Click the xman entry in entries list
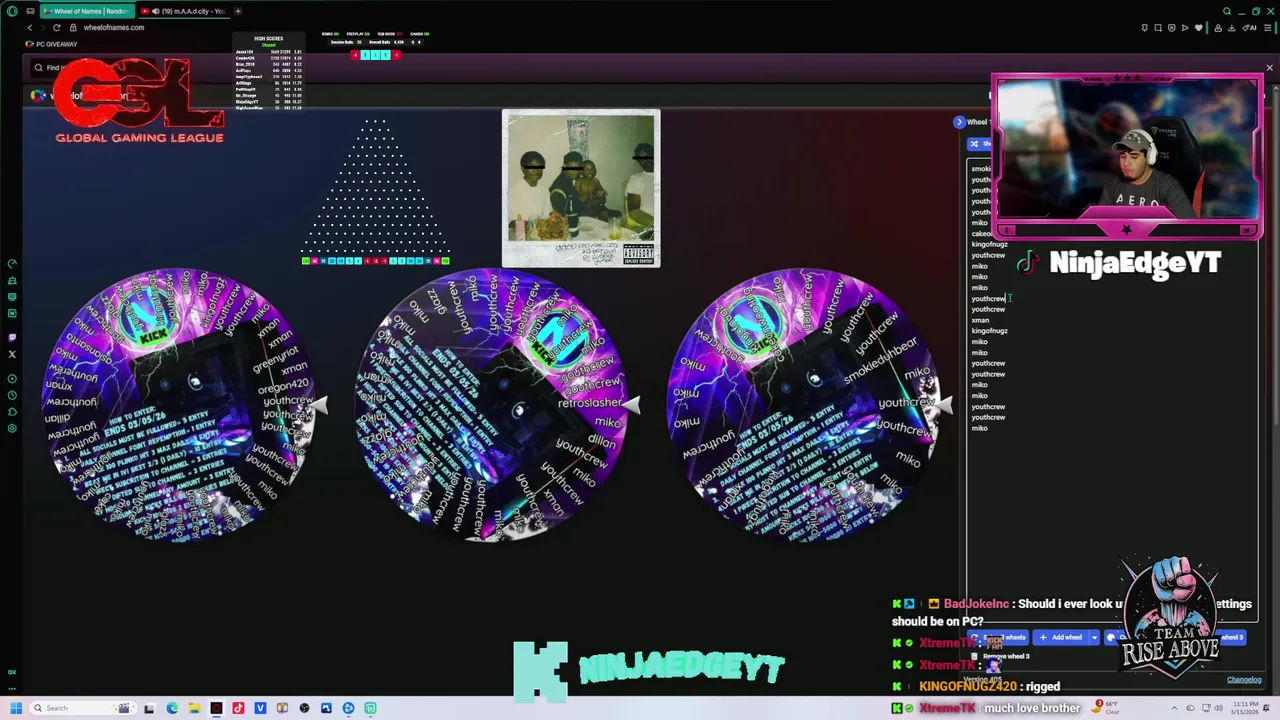The image size is (1280, 720). 980,320
